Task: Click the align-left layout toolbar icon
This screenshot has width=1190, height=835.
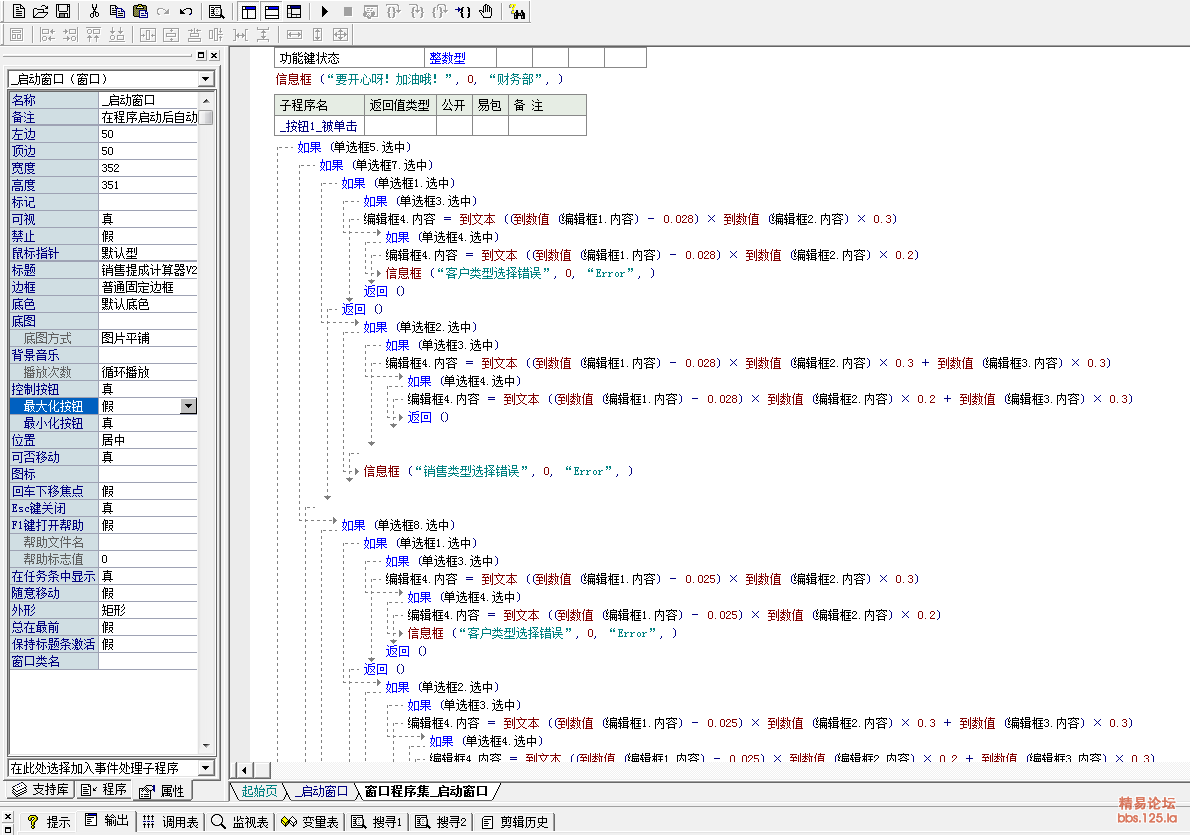Action: 48,34
